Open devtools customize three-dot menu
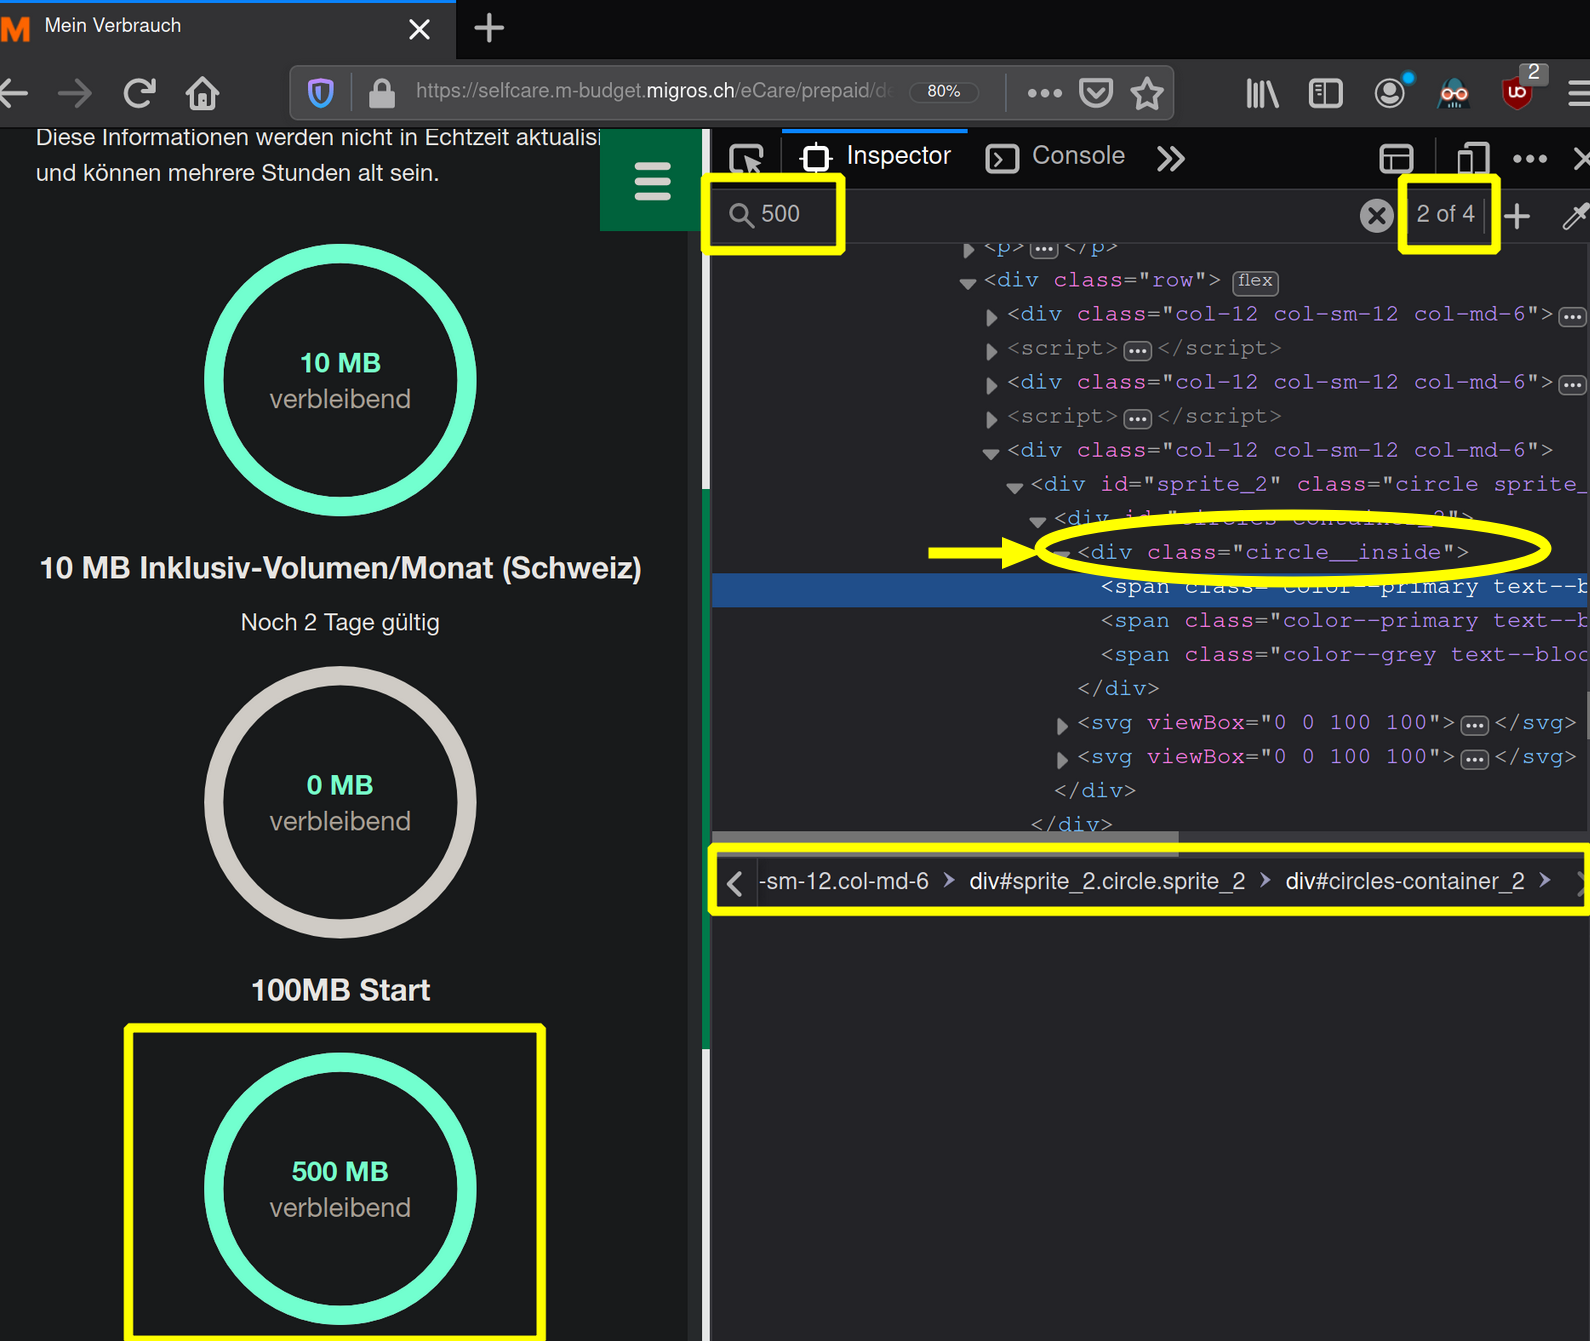 [x=1530, y=158]
